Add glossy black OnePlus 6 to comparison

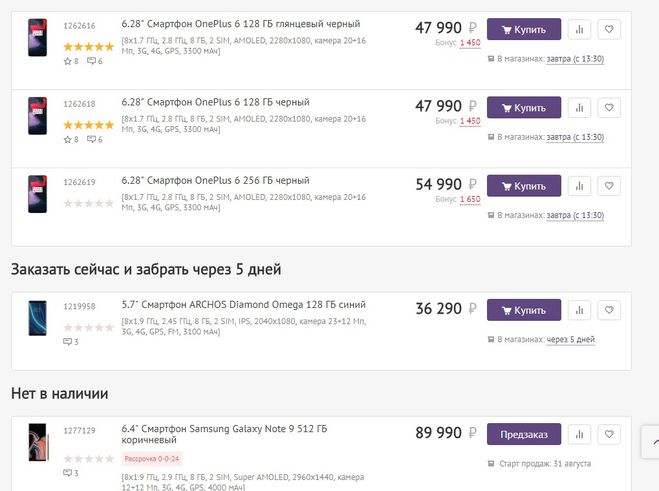coord(579,29)
